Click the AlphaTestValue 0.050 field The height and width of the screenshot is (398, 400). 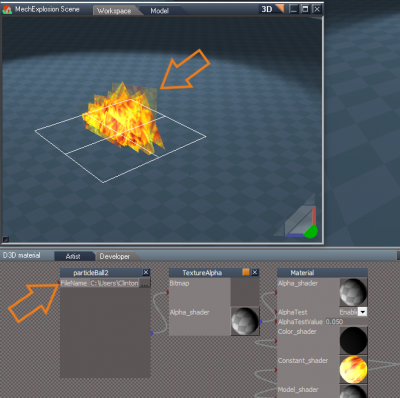click(346, 322)
